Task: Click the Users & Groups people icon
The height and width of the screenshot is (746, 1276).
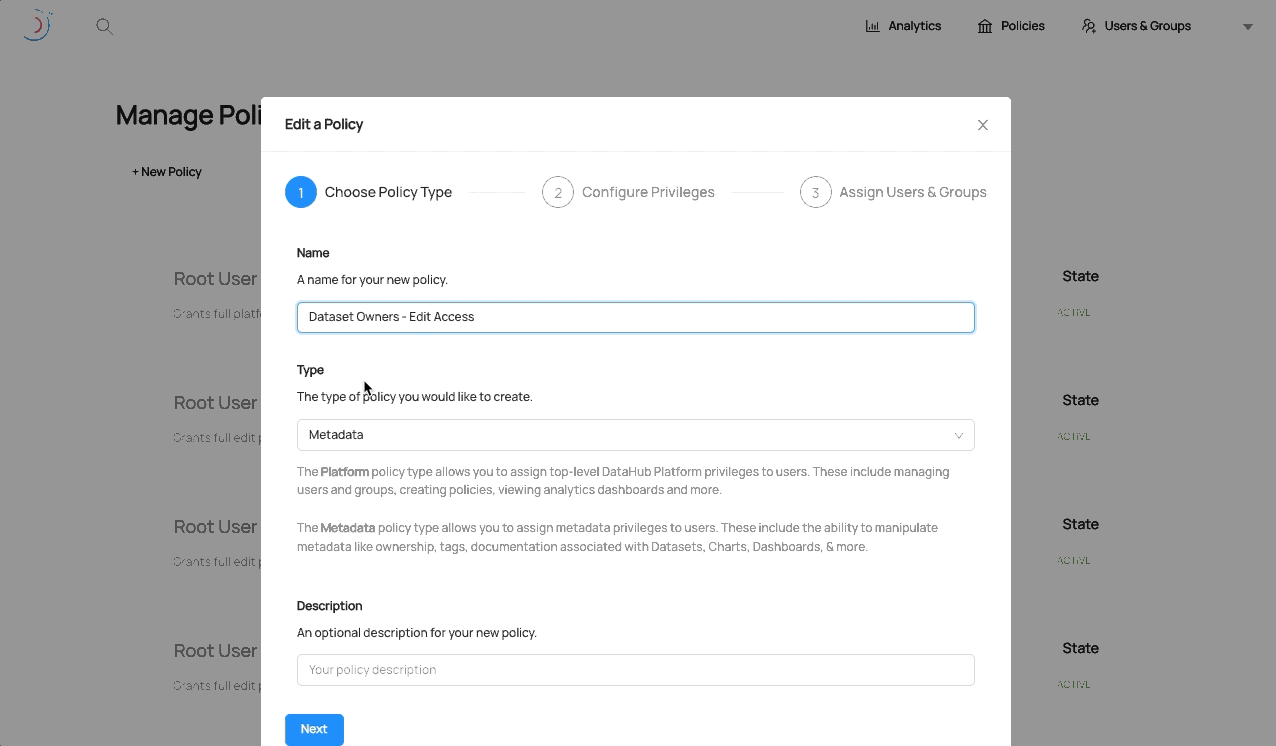Action: [x=1089, y=26]
